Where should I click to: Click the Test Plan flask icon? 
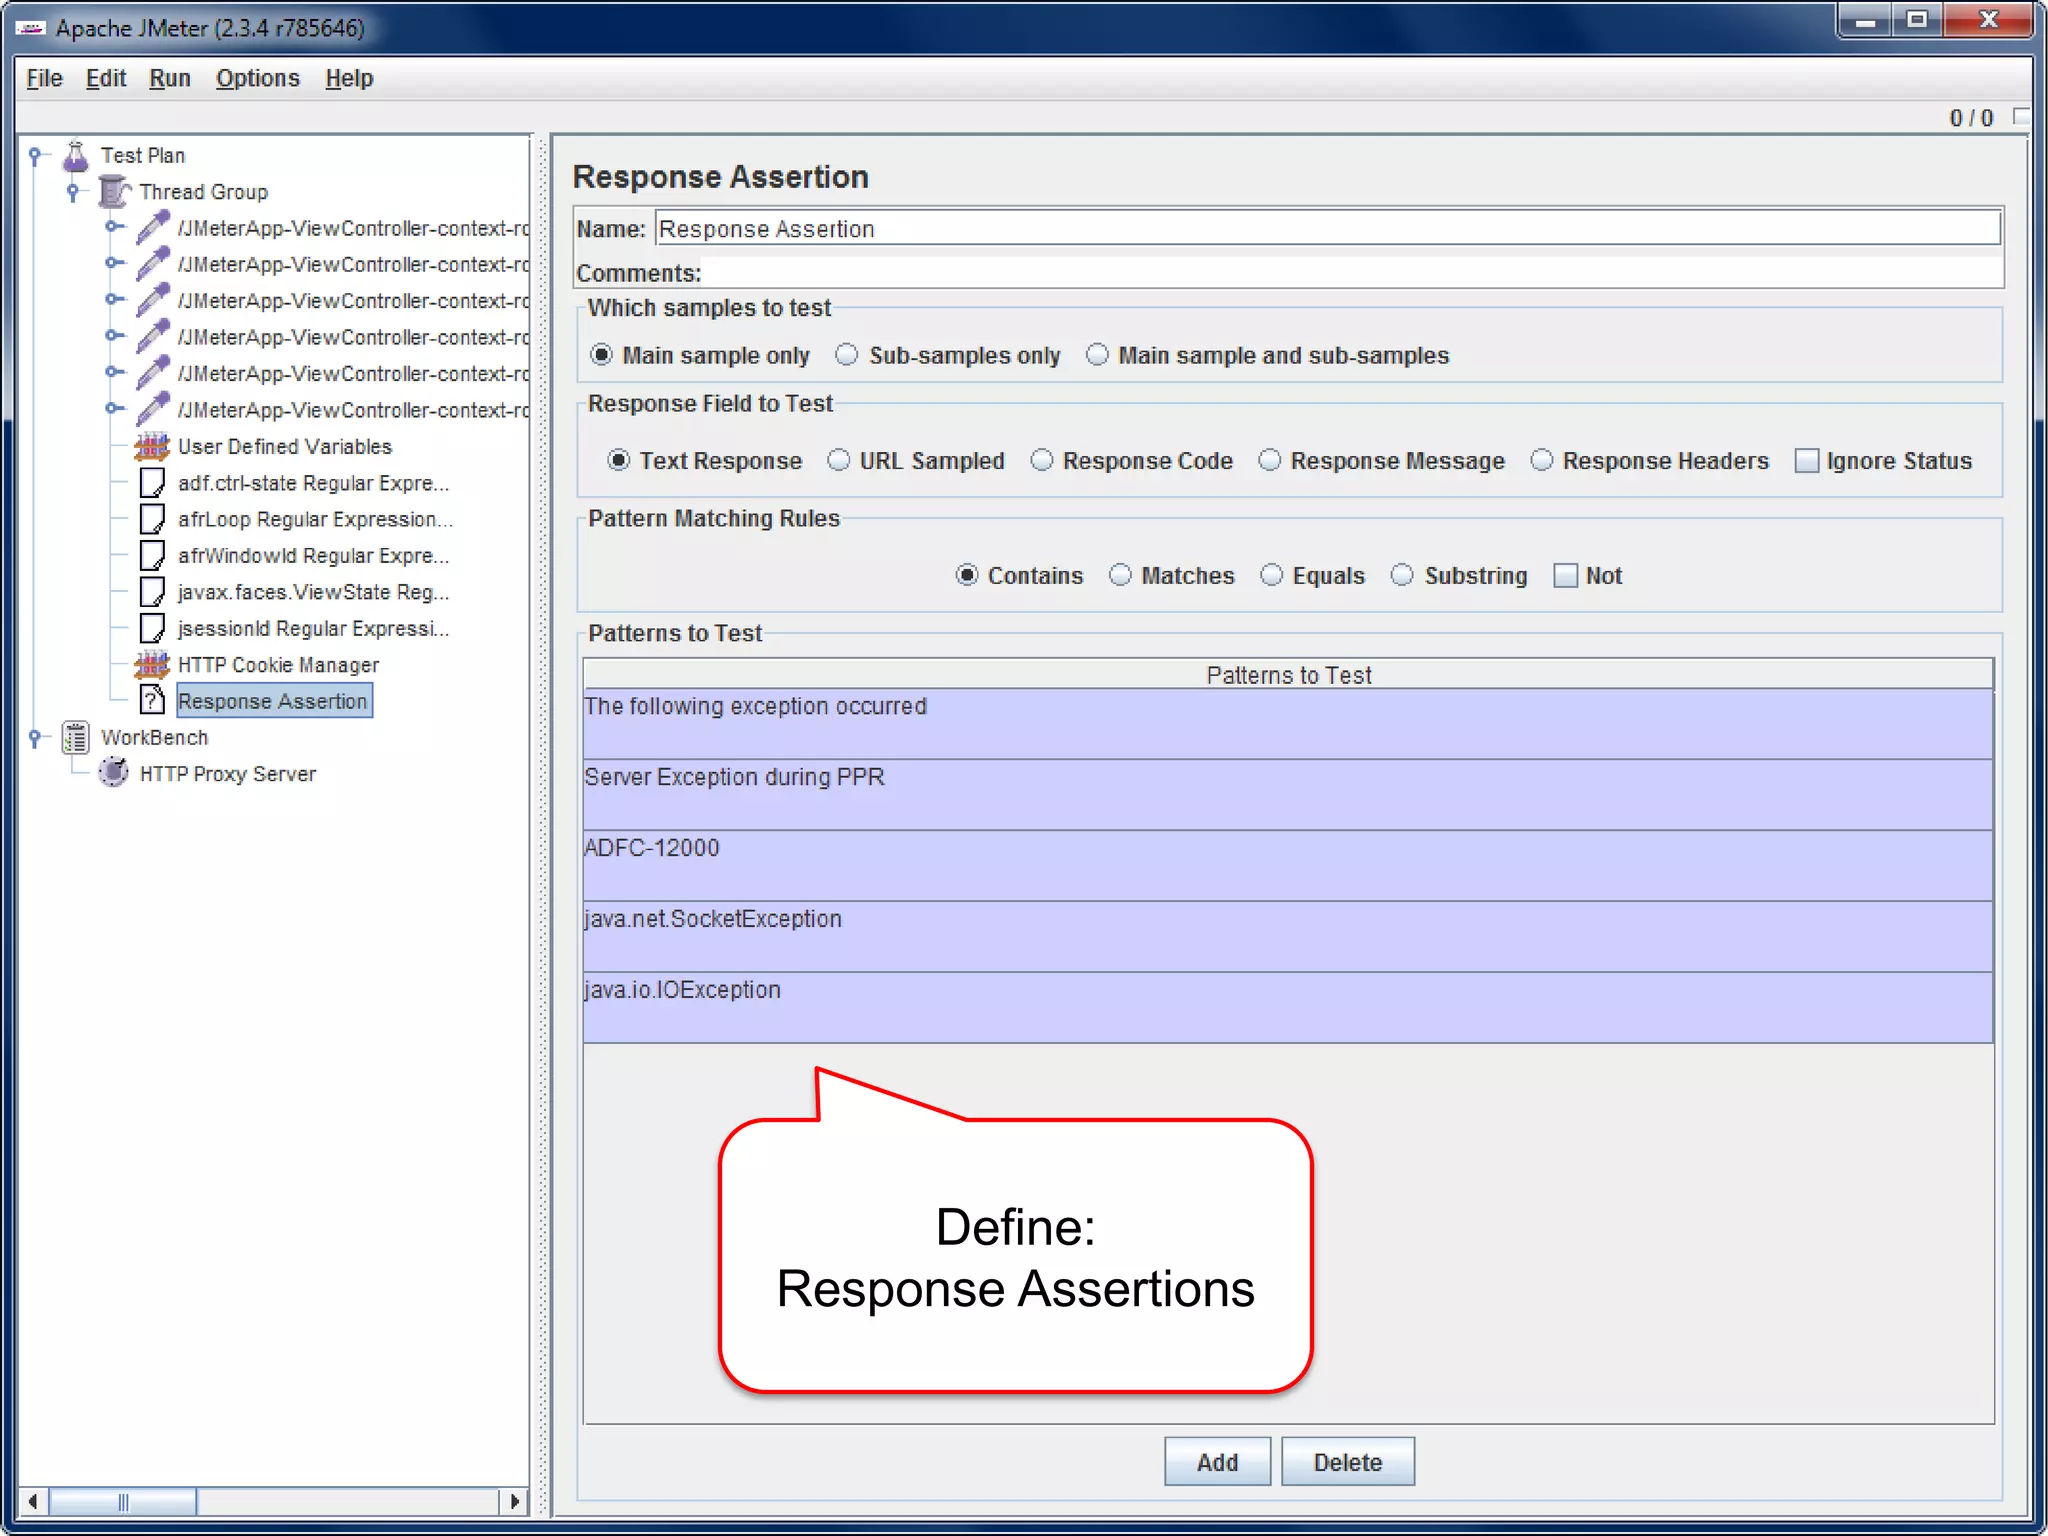76,156
